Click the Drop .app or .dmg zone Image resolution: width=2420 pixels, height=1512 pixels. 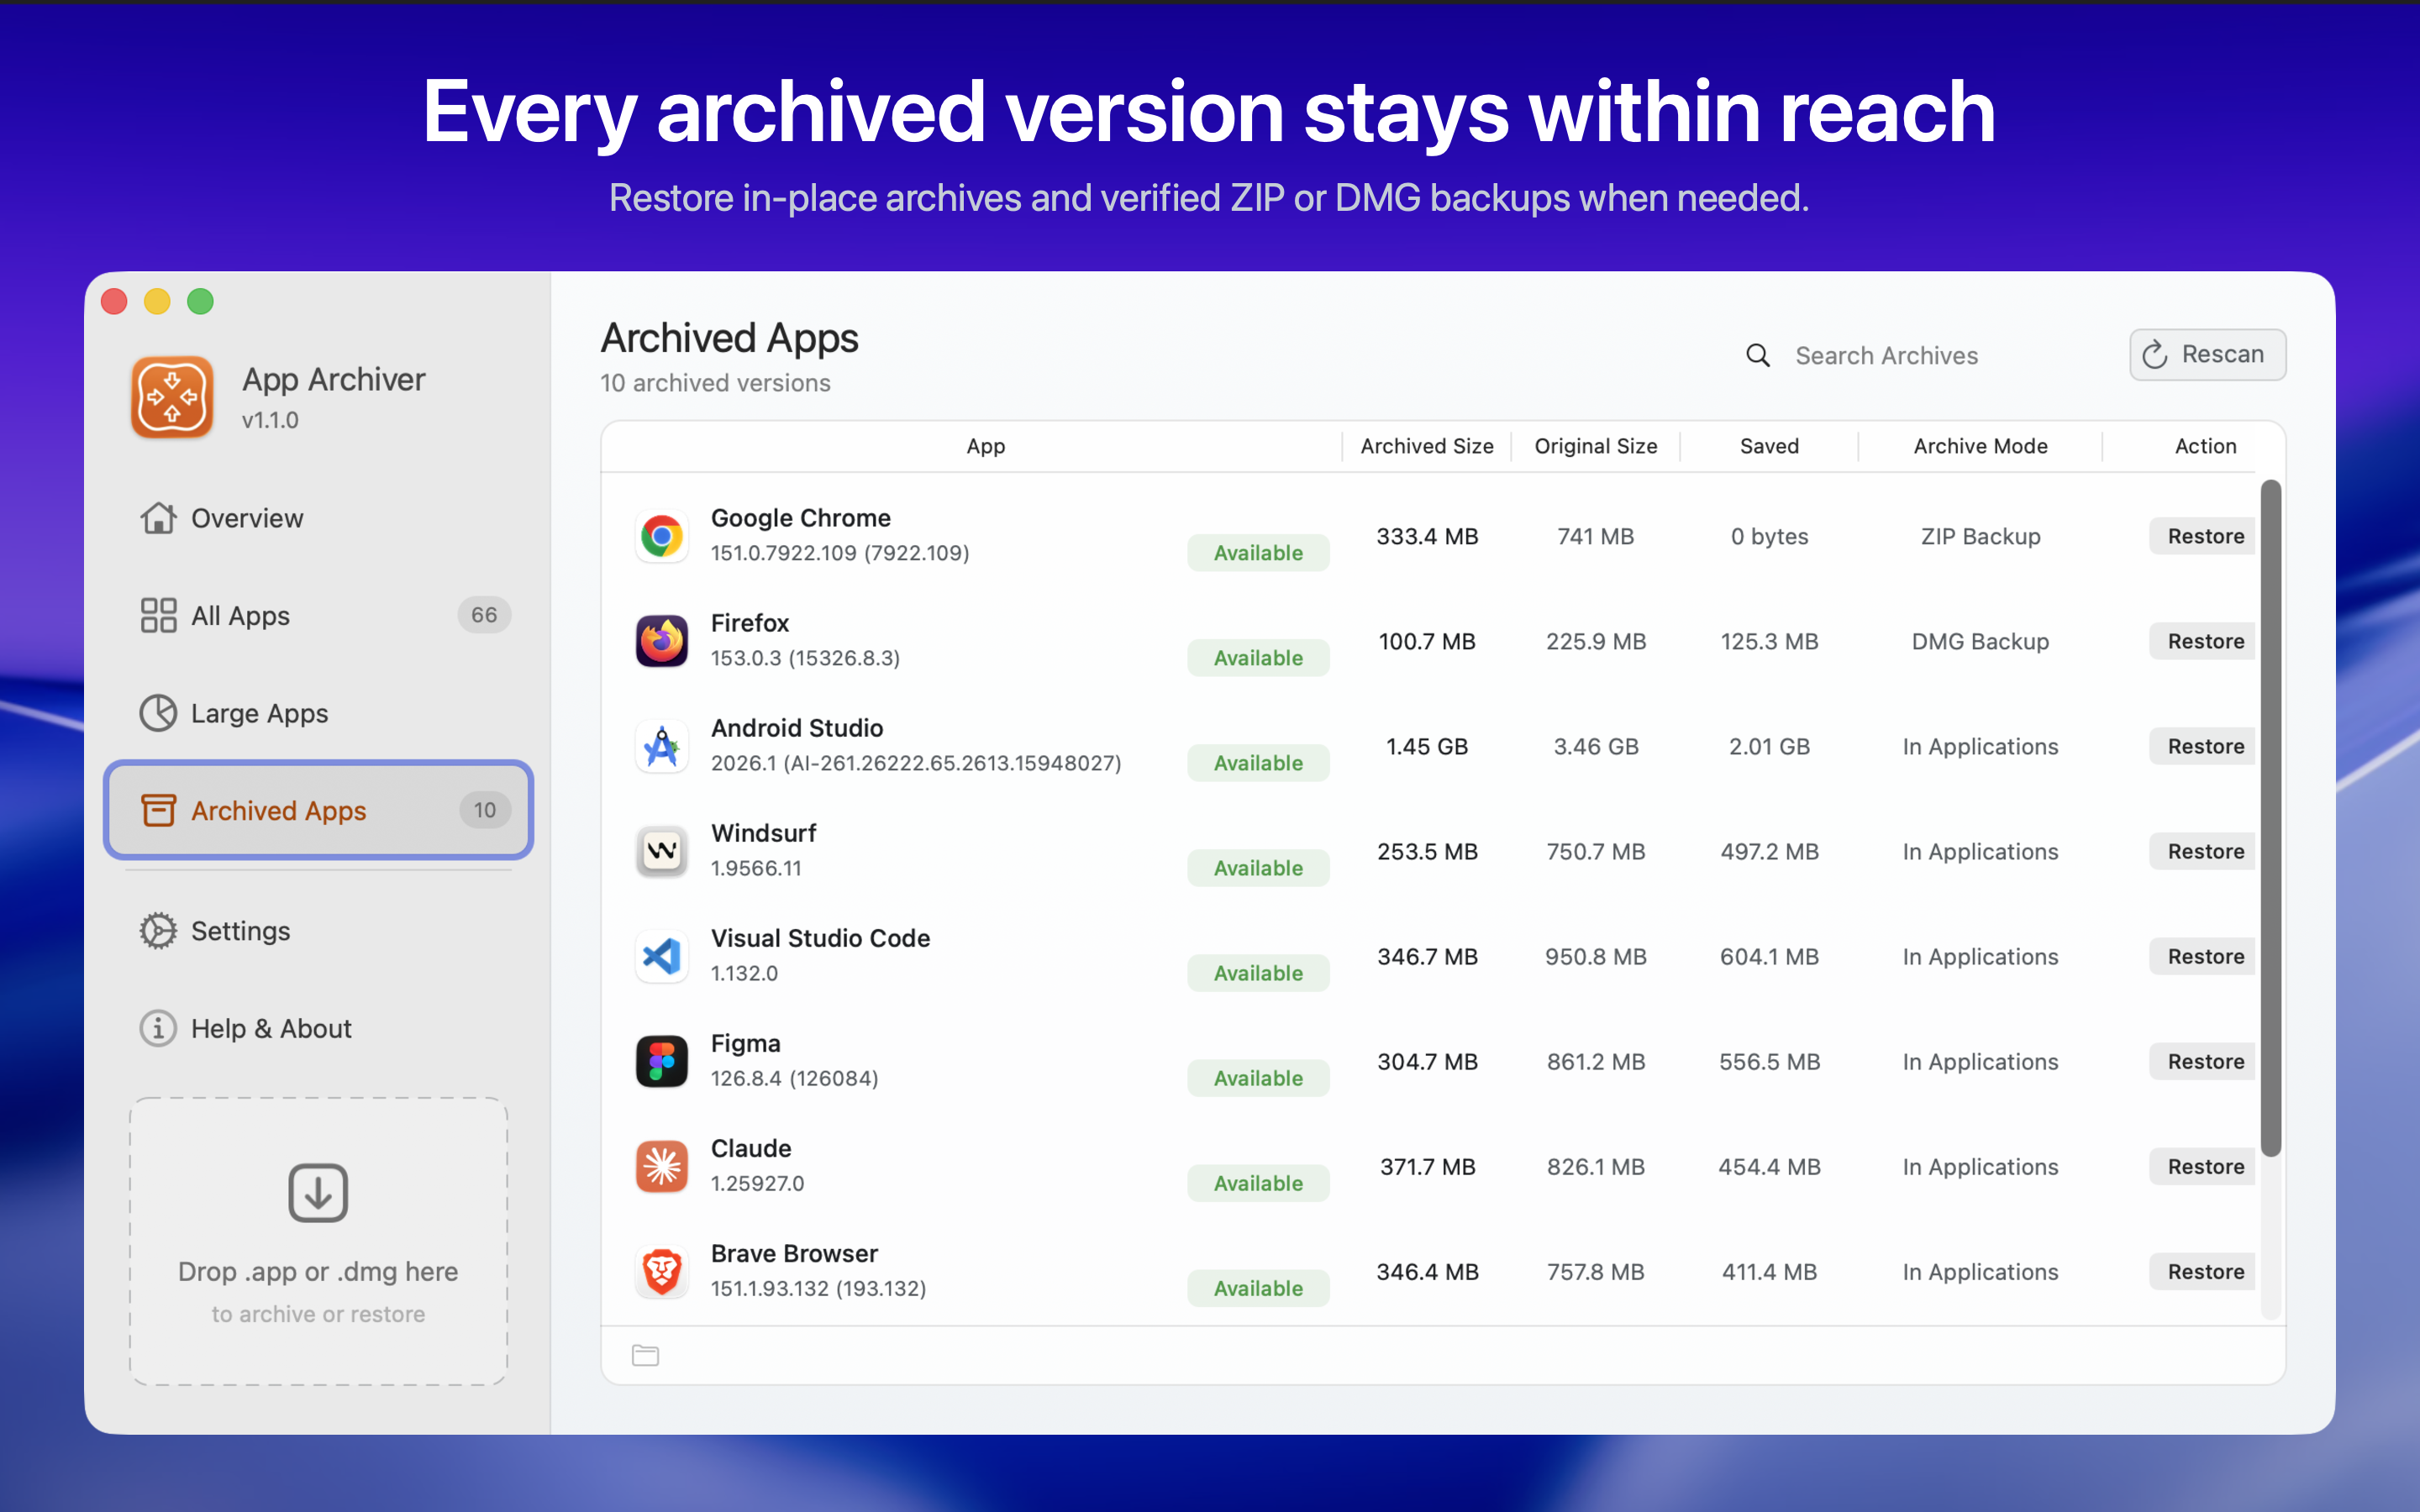click(318, 1241)
